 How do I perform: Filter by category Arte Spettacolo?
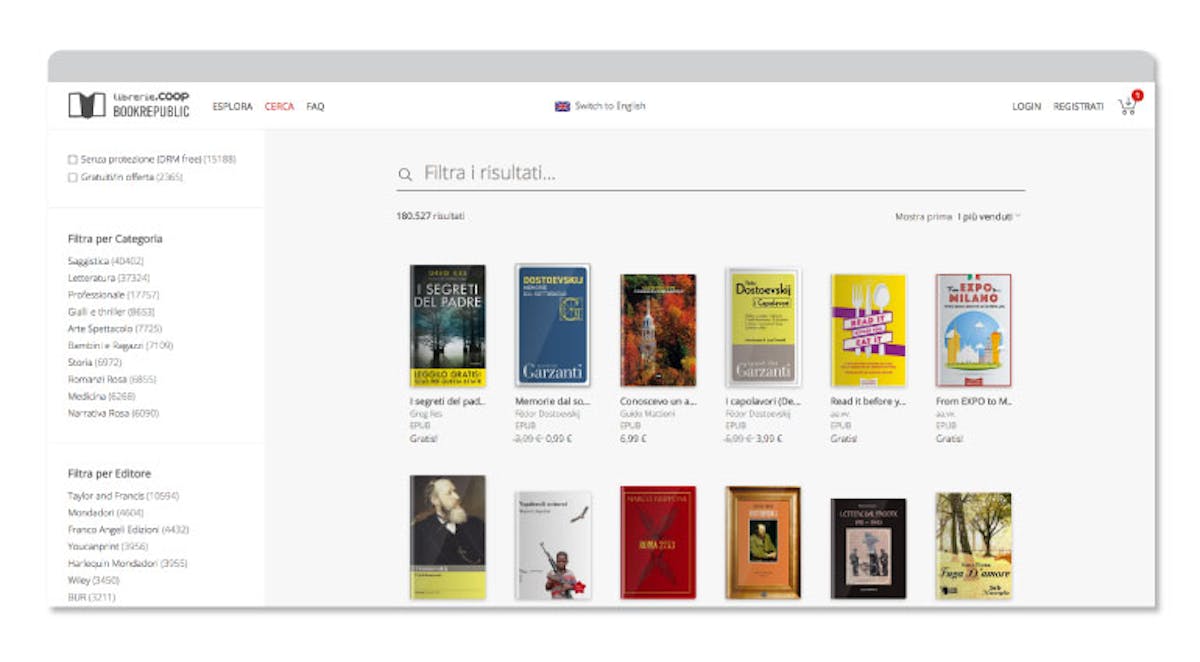coord(115,329)
